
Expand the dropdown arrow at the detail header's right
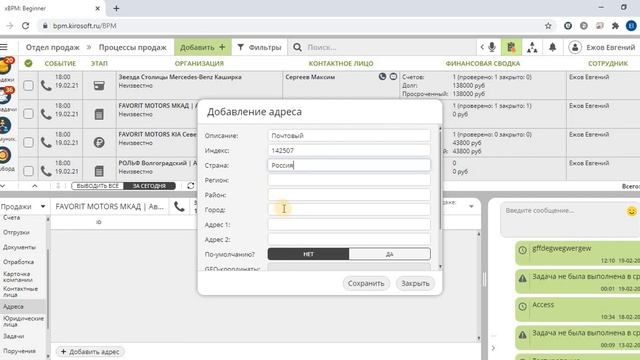(471, 207)
